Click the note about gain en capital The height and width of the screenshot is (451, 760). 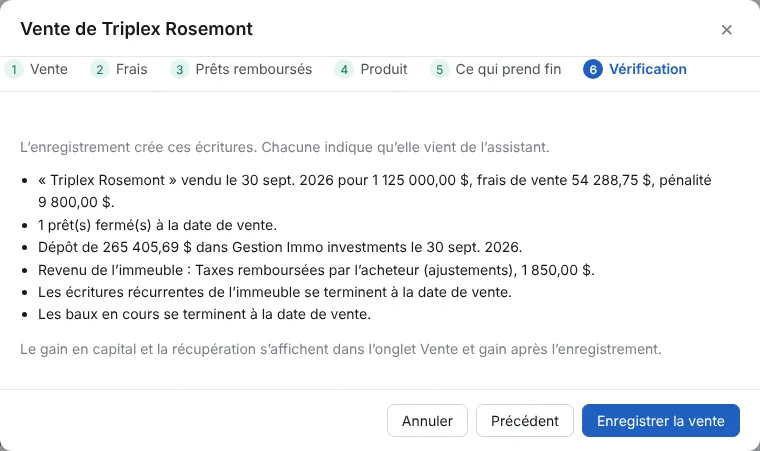point(341,349)
